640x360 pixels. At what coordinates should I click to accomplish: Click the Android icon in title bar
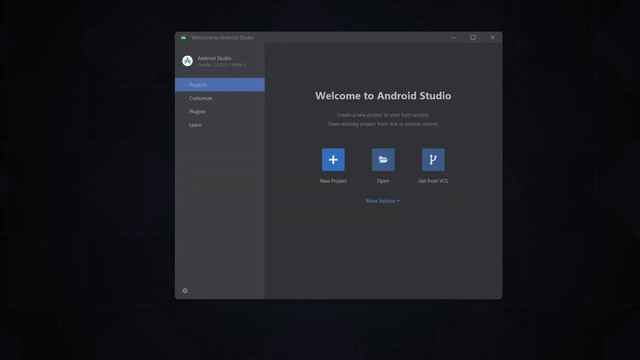[183, 38]
